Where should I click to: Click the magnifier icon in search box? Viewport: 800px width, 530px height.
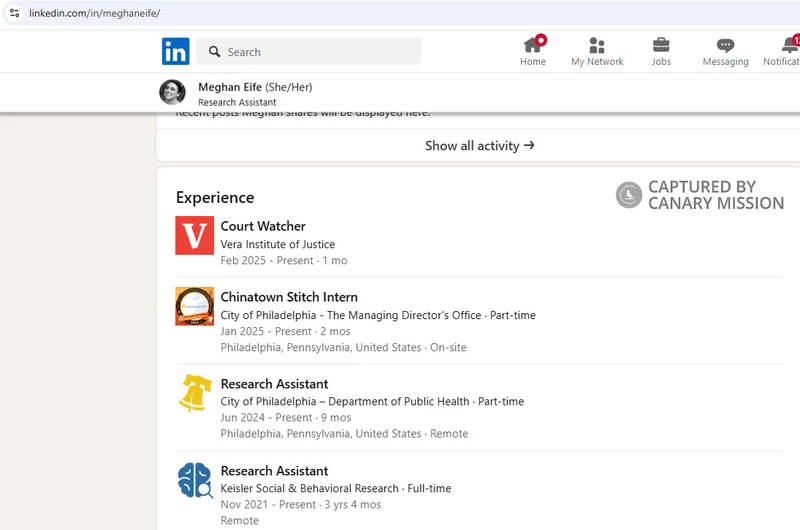214,52
